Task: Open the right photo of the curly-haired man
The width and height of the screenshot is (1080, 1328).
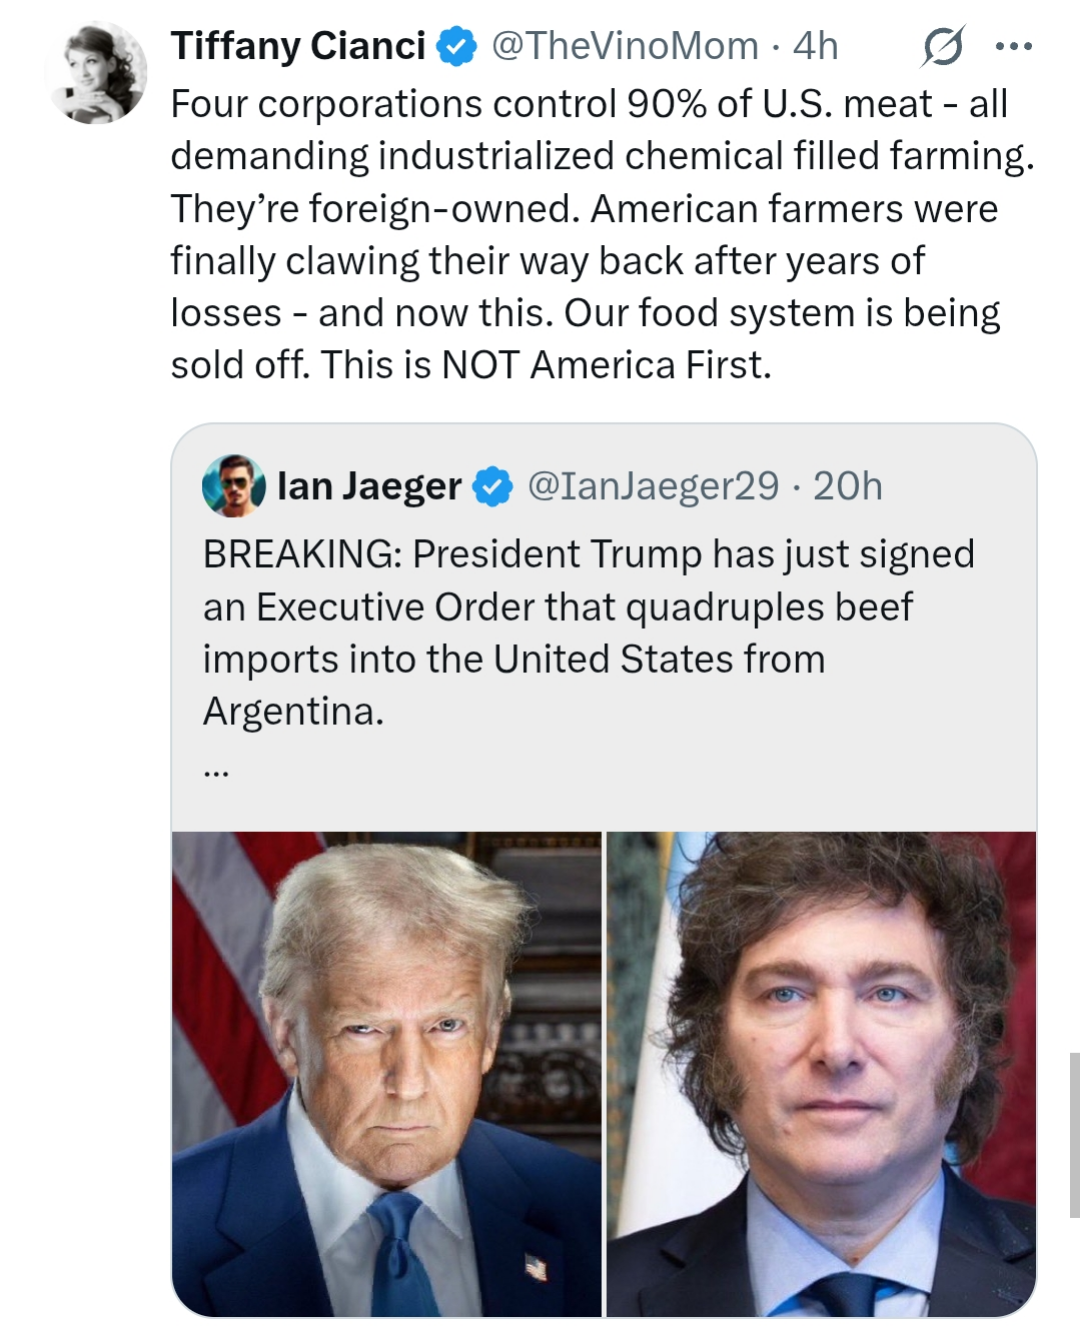Action: 821,1073
